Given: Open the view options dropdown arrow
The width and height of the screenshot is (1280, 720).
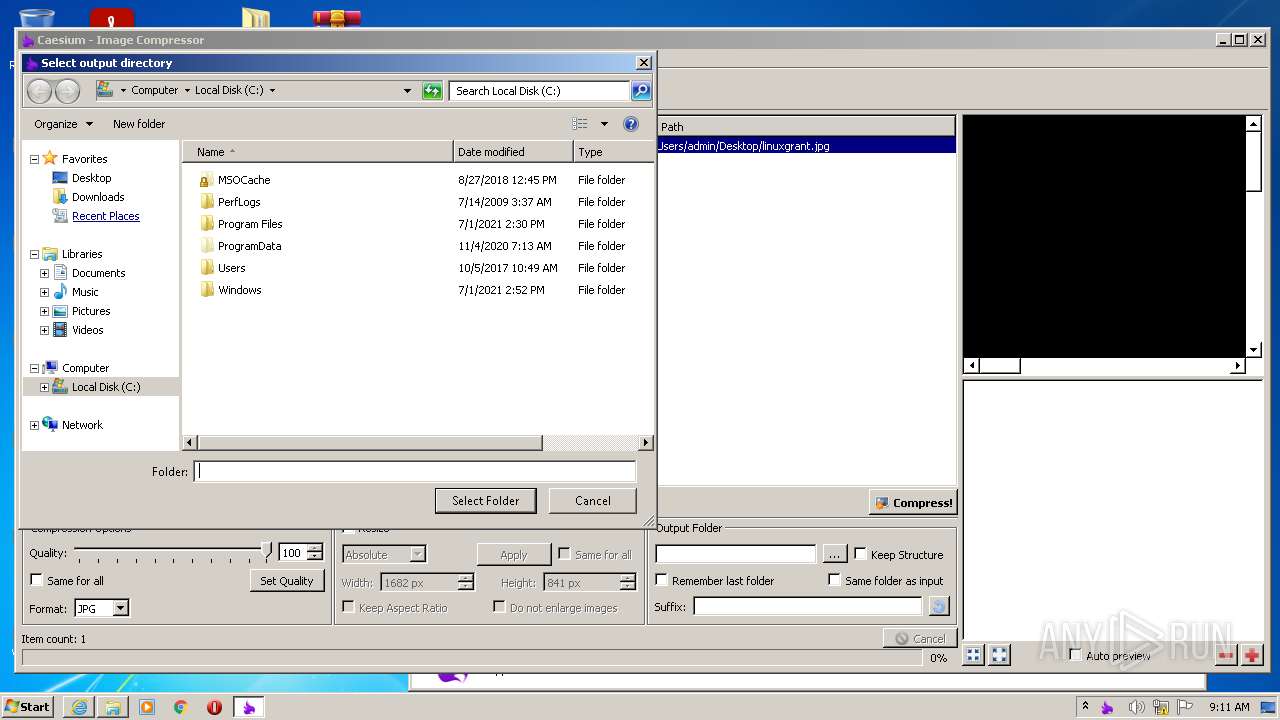Looking at the screenshot, I should click(604, 124).
